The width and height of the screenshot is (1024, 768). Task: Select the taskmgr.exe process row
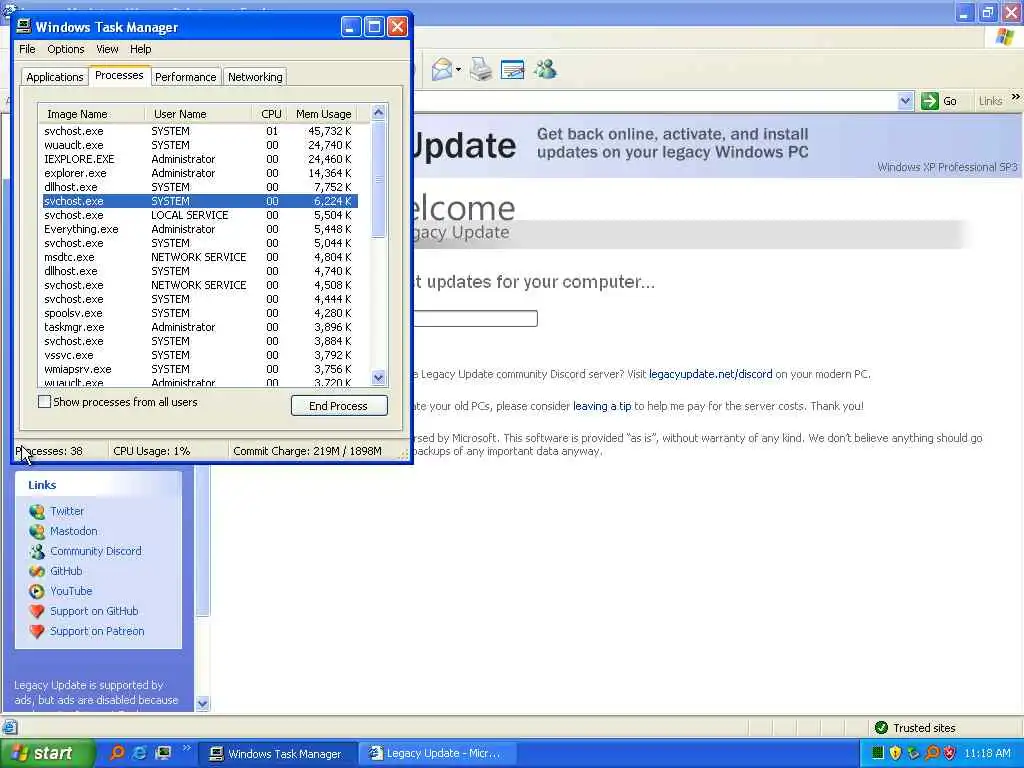(x=200, y=327)
